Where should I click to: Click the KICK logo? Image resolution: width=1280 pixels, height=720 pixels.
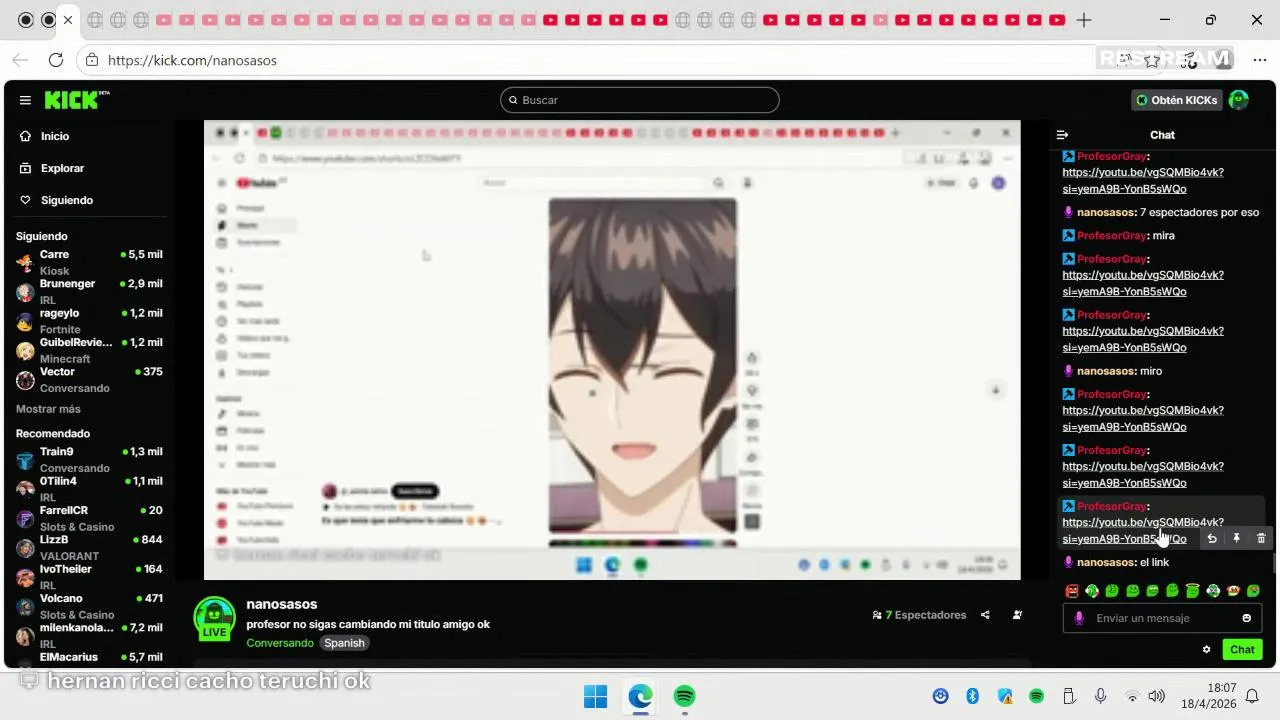tap(76, 100)
